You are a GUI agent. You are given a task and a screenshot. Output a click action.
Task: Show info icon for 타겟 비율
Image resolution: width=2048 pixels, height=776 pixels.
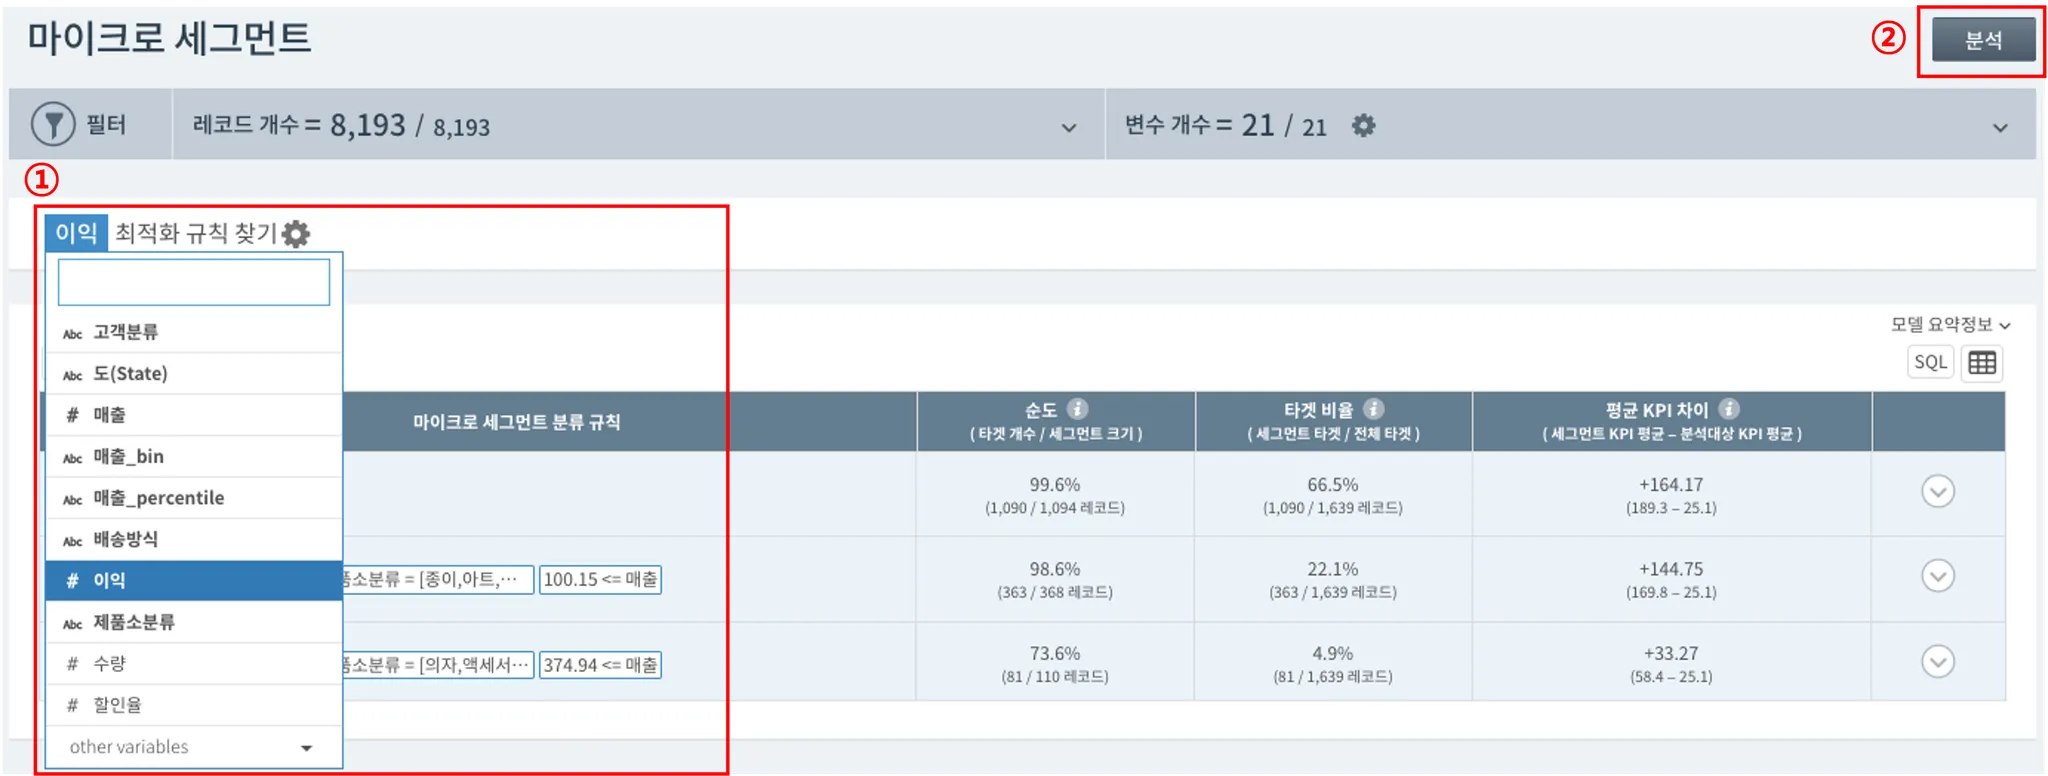pos(1374,409)
